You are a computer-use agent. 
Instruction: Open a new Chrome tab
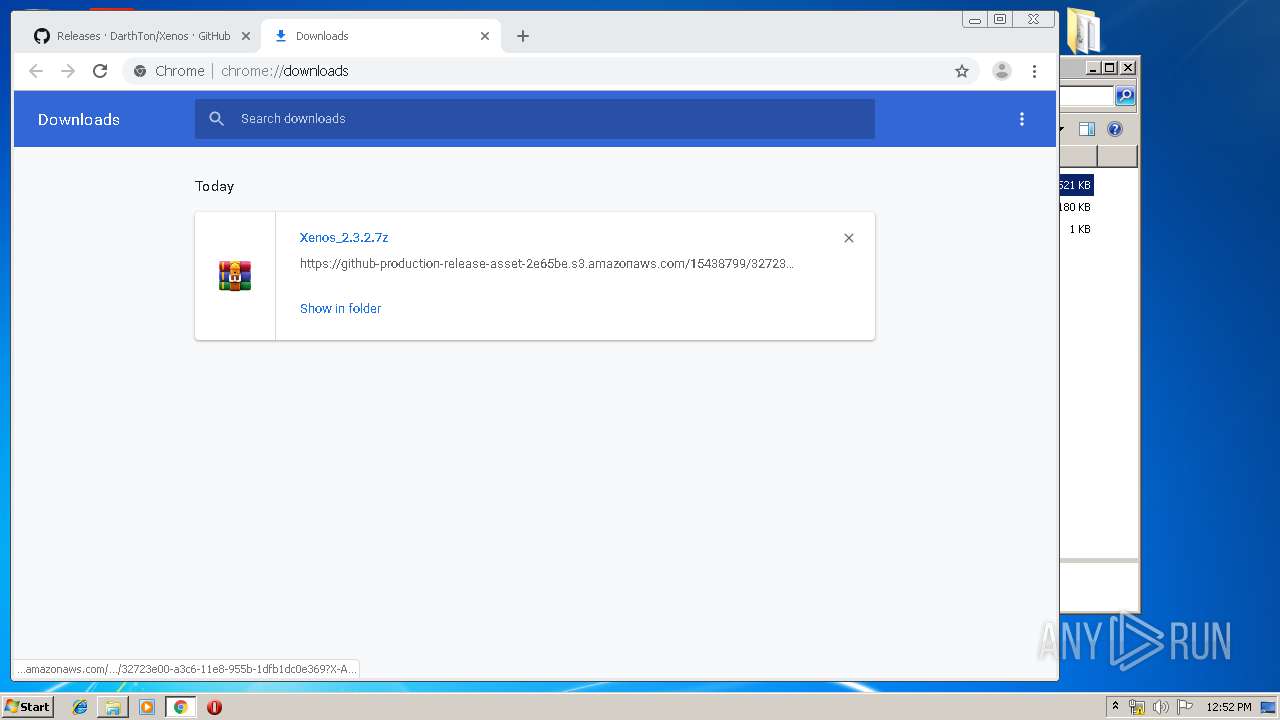tap(522, 36)
